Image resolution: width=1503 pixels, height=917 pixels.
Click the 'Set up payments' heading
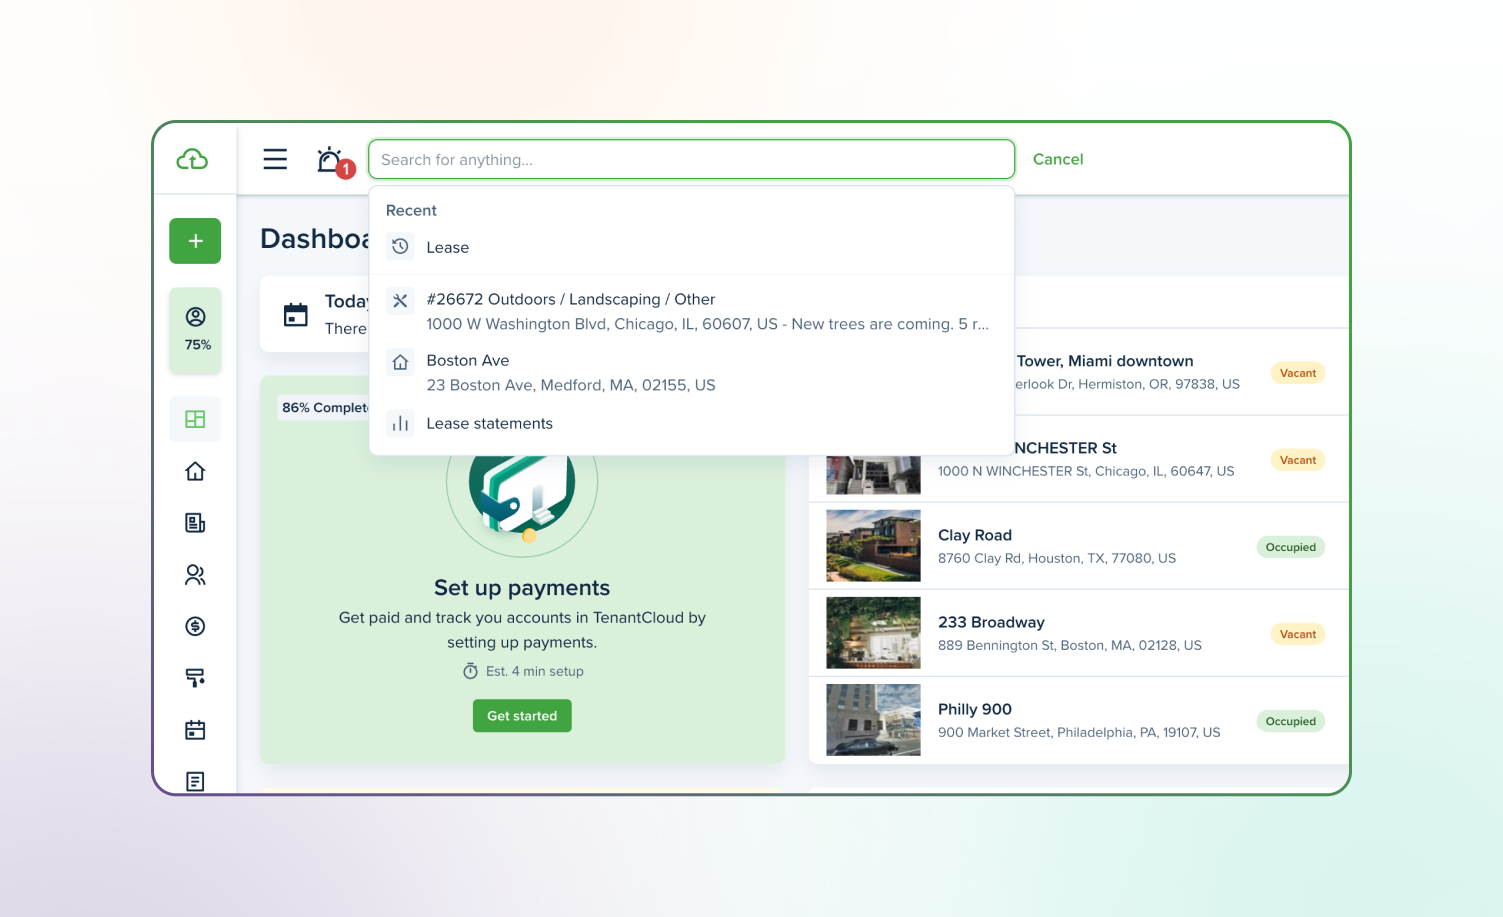click(x=522, y=588)
